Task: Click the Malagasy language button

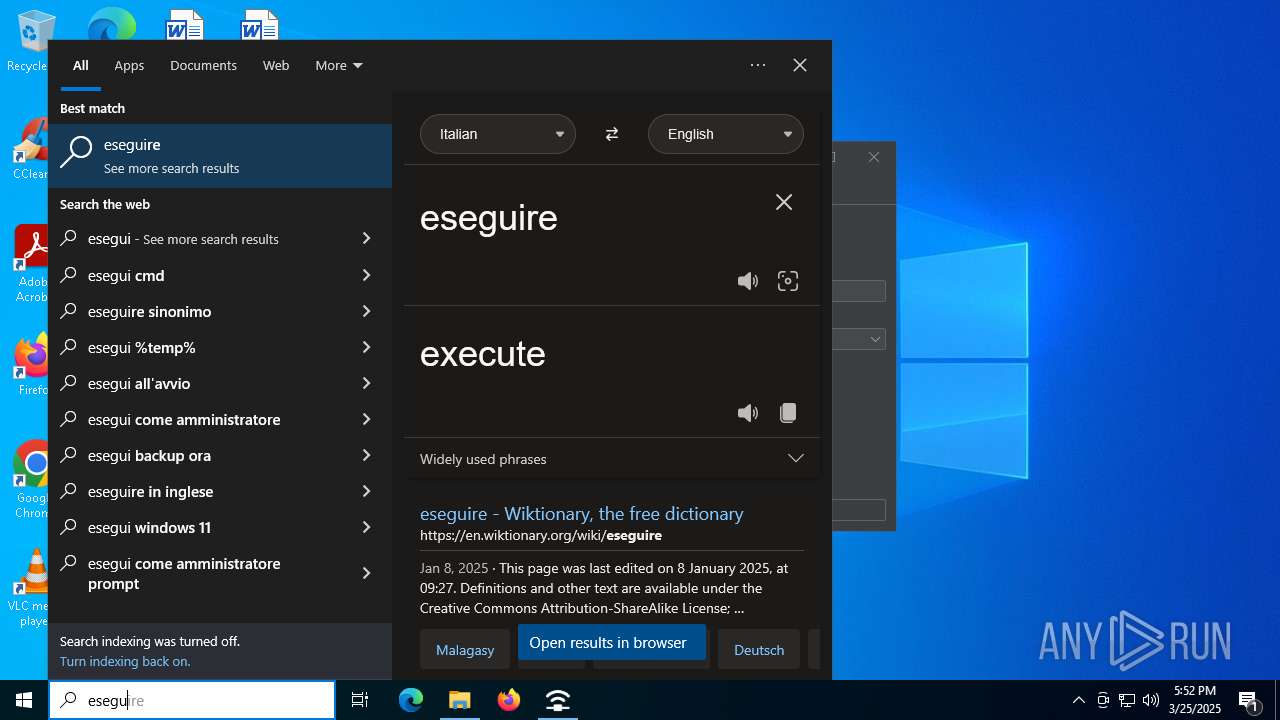Action: 465,650
